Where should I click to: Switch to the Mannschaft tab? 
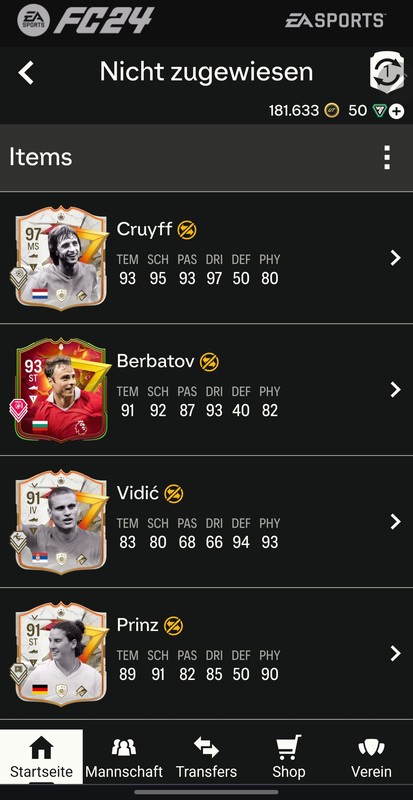click(x=124, y=756)
